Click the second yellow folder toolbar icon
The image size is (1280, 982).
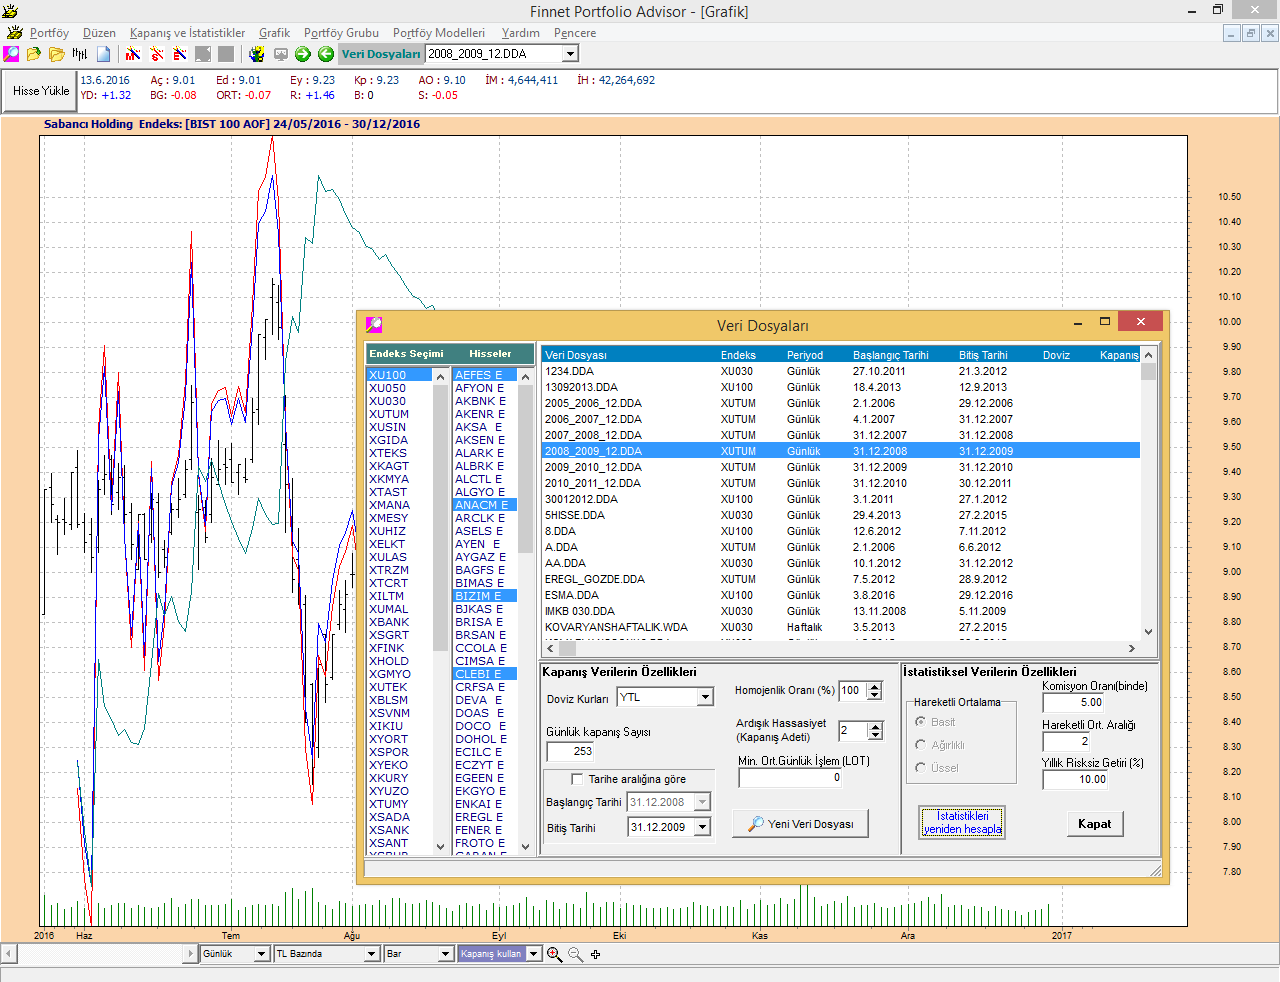(57, 54)
